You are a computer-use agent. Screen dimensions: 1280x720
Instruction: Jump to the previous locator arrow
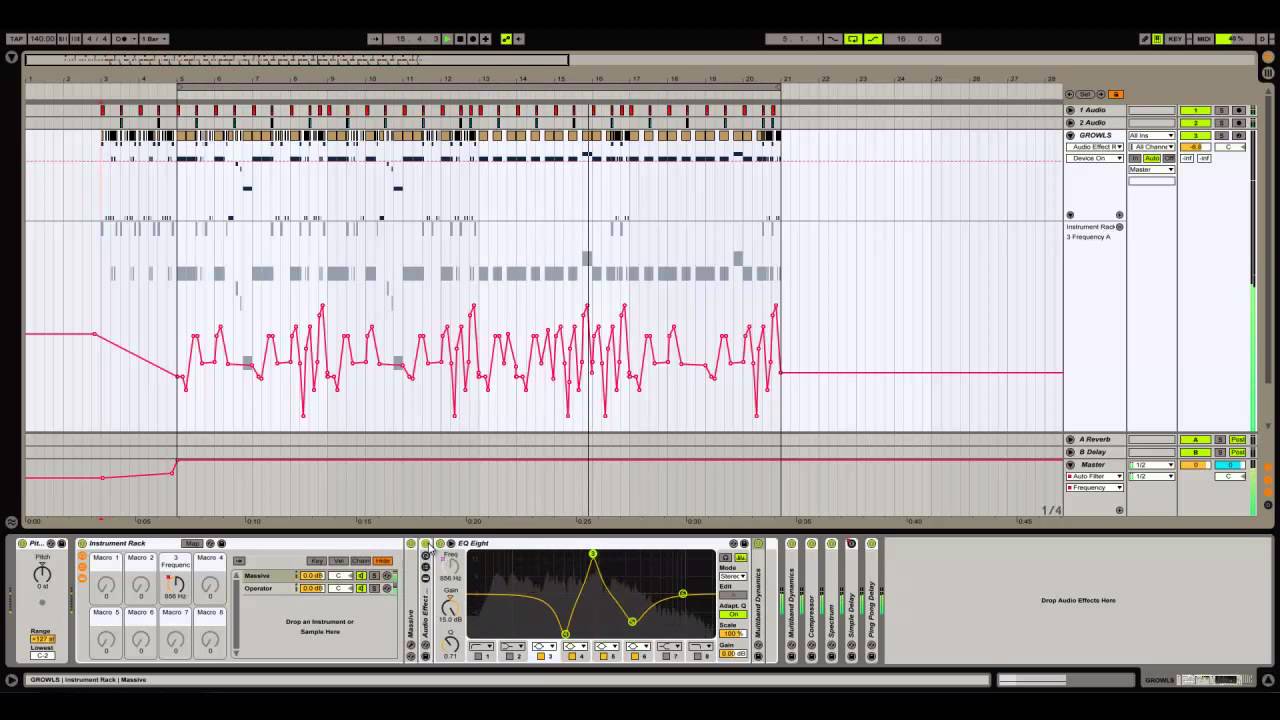(x=1071, y=94)
